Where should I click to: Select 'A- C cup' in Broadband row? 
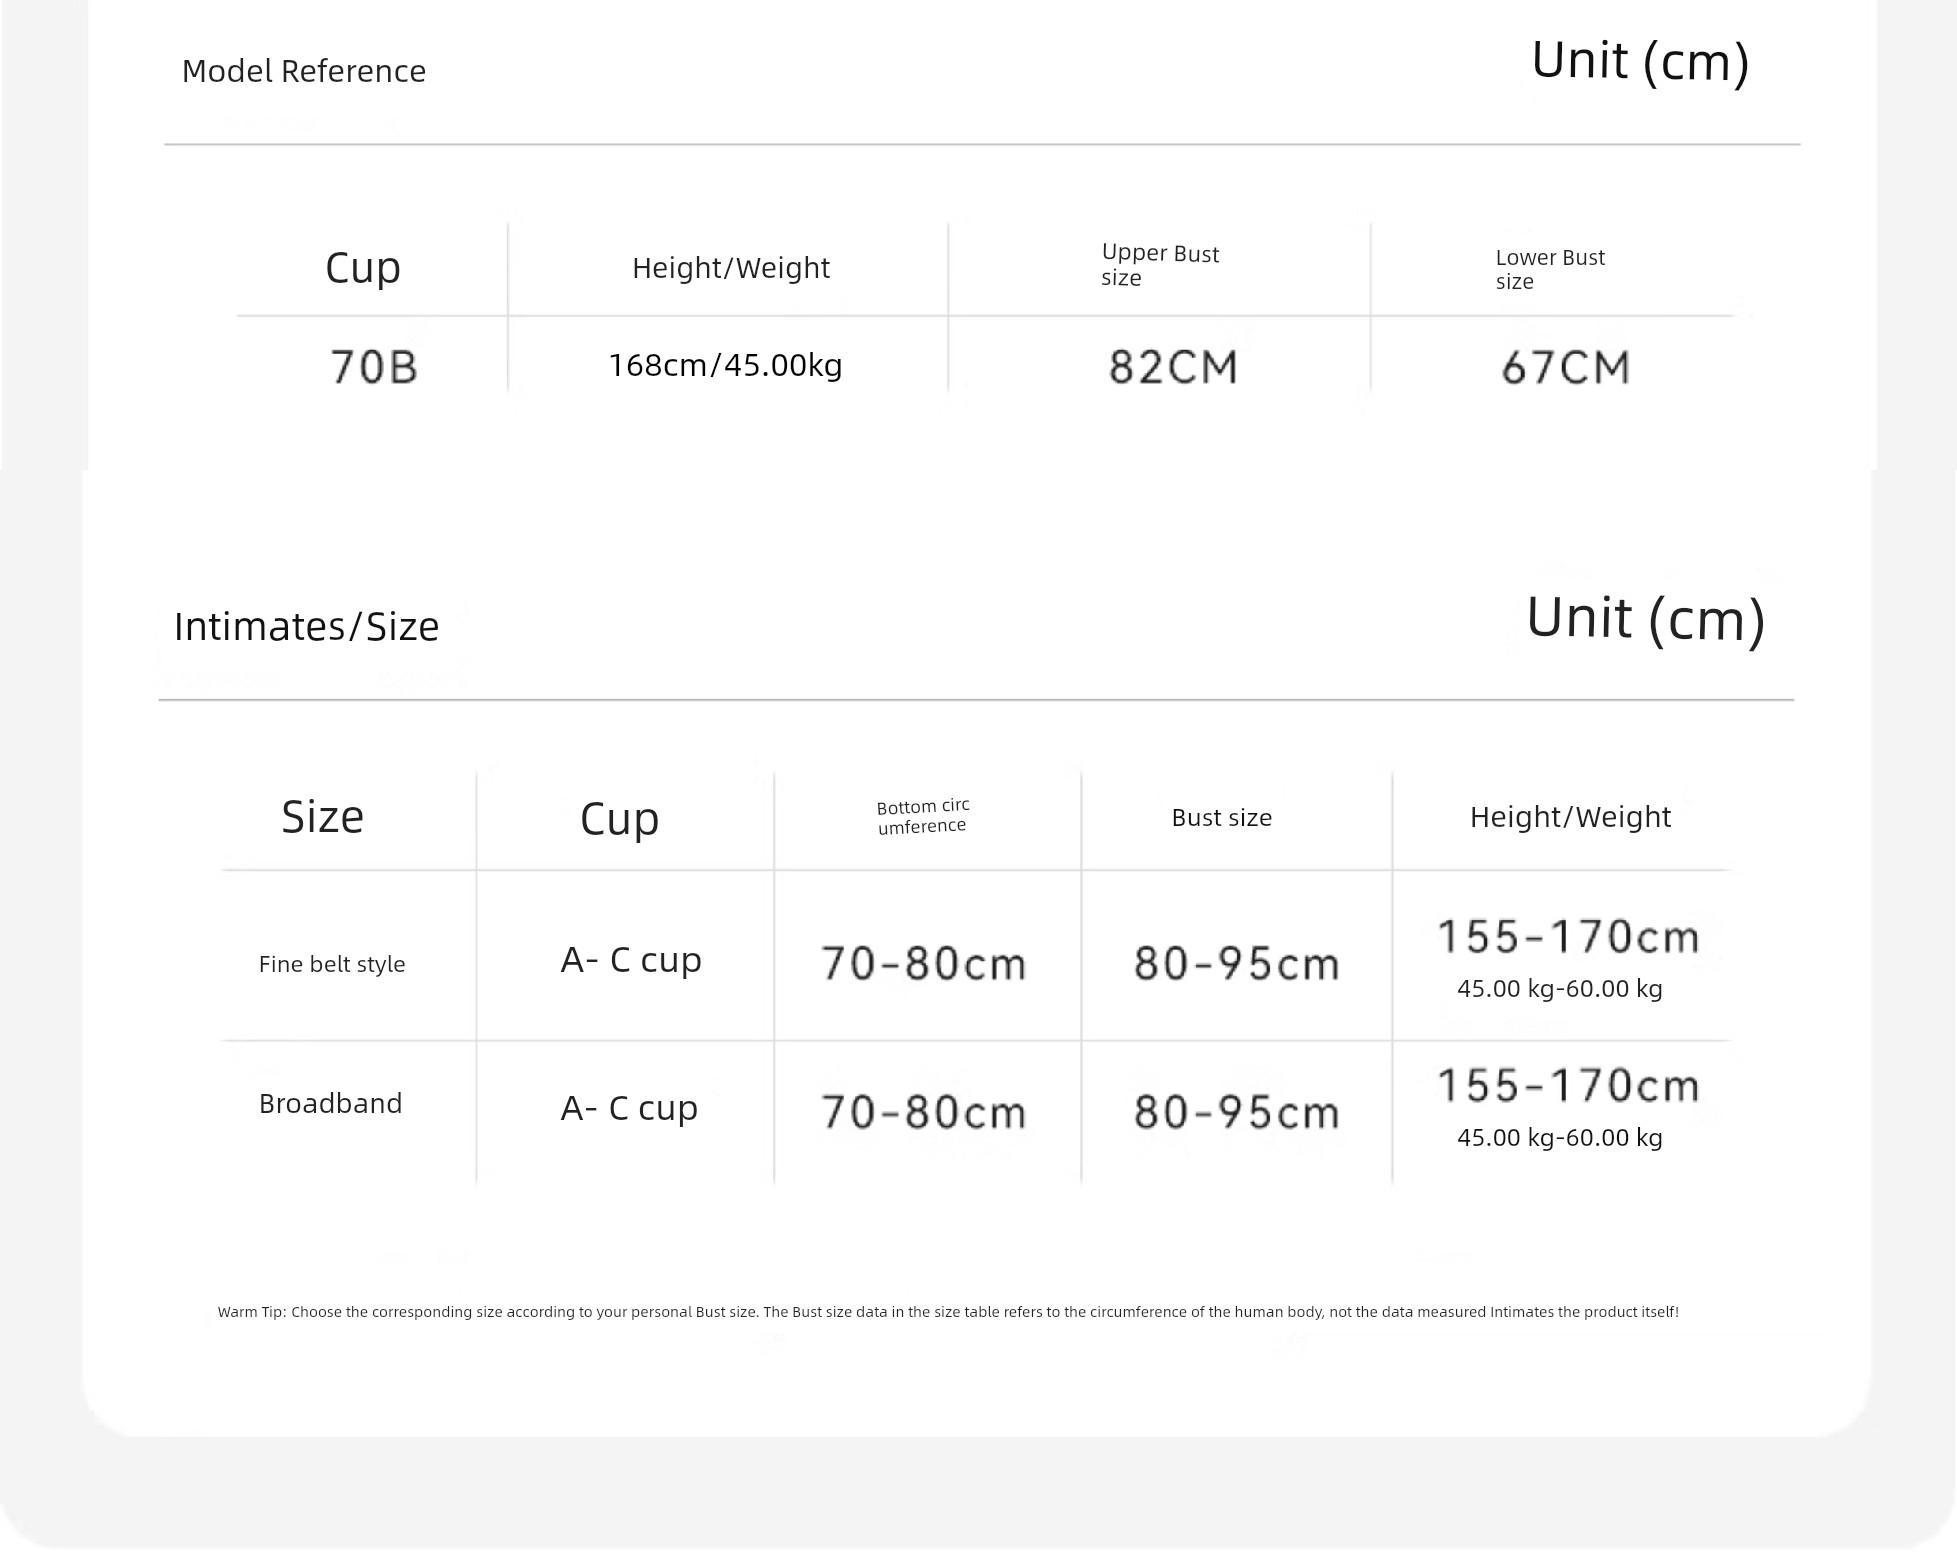click(x=629, y=1108)
